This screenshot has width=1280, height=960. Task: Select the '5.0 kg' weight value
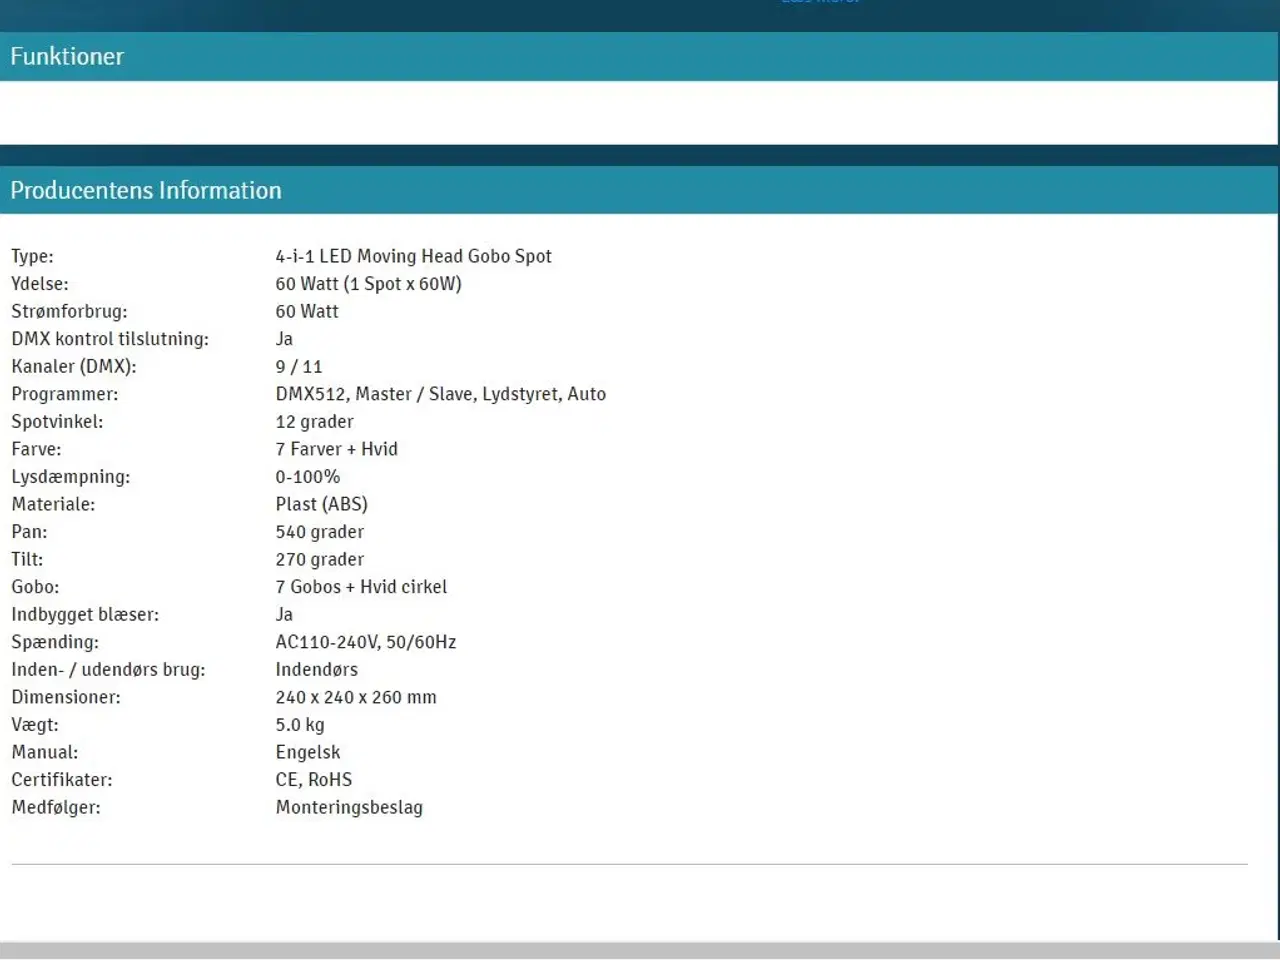(x=300, y=725)
